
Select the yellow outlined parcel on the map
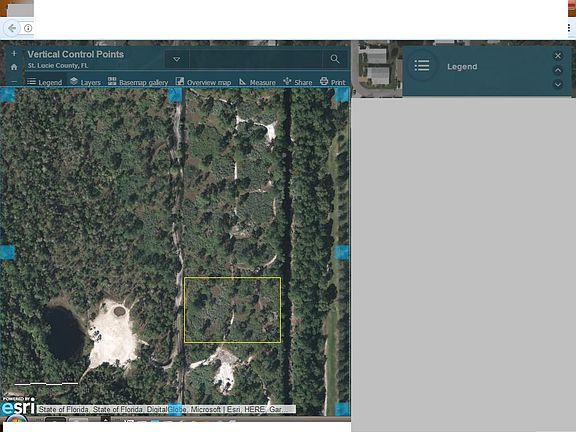pyautogui.click(x=233, y=310)
